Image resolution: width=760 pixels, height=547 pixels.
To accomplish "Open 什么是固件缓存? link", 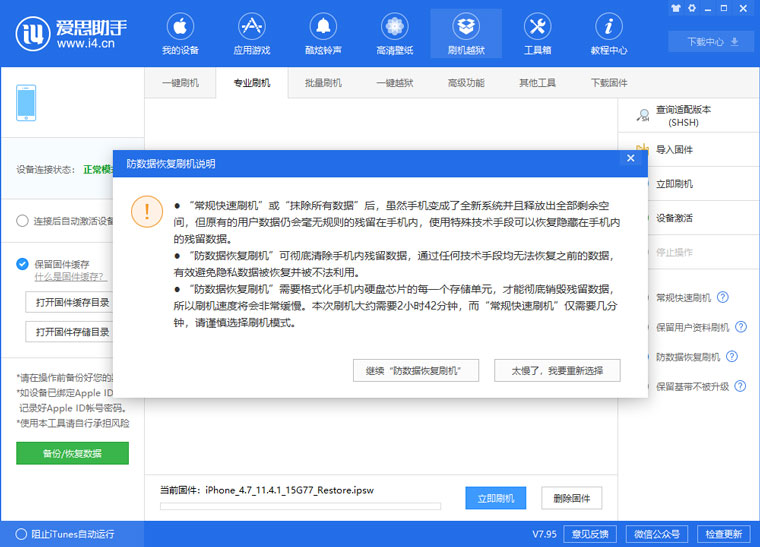I will (x=69, y=277).
